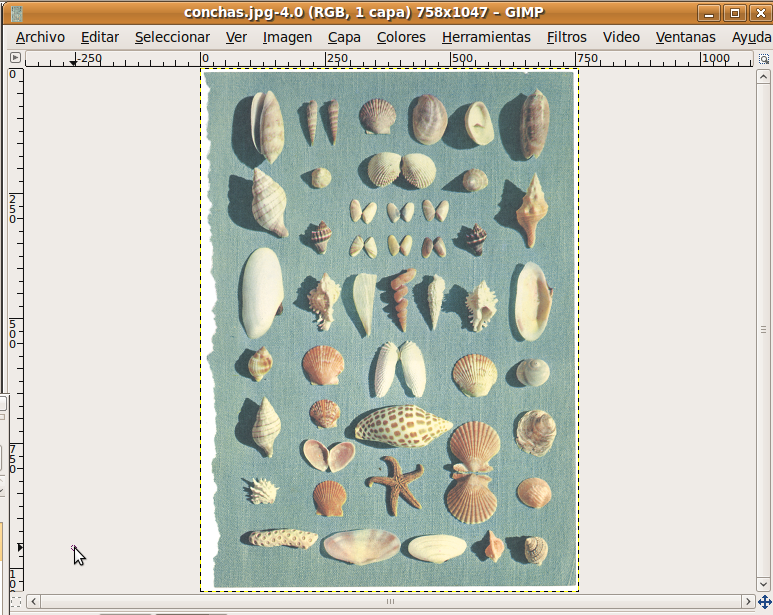Click the horizontal scrollbar's right arrow
Screen dimensions: 773x615
click(x=747, y=601)
